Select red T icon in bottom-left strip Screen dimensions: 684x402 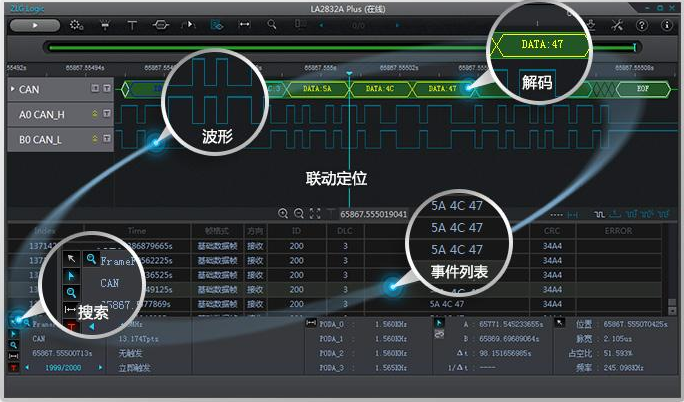coord(13,368)
